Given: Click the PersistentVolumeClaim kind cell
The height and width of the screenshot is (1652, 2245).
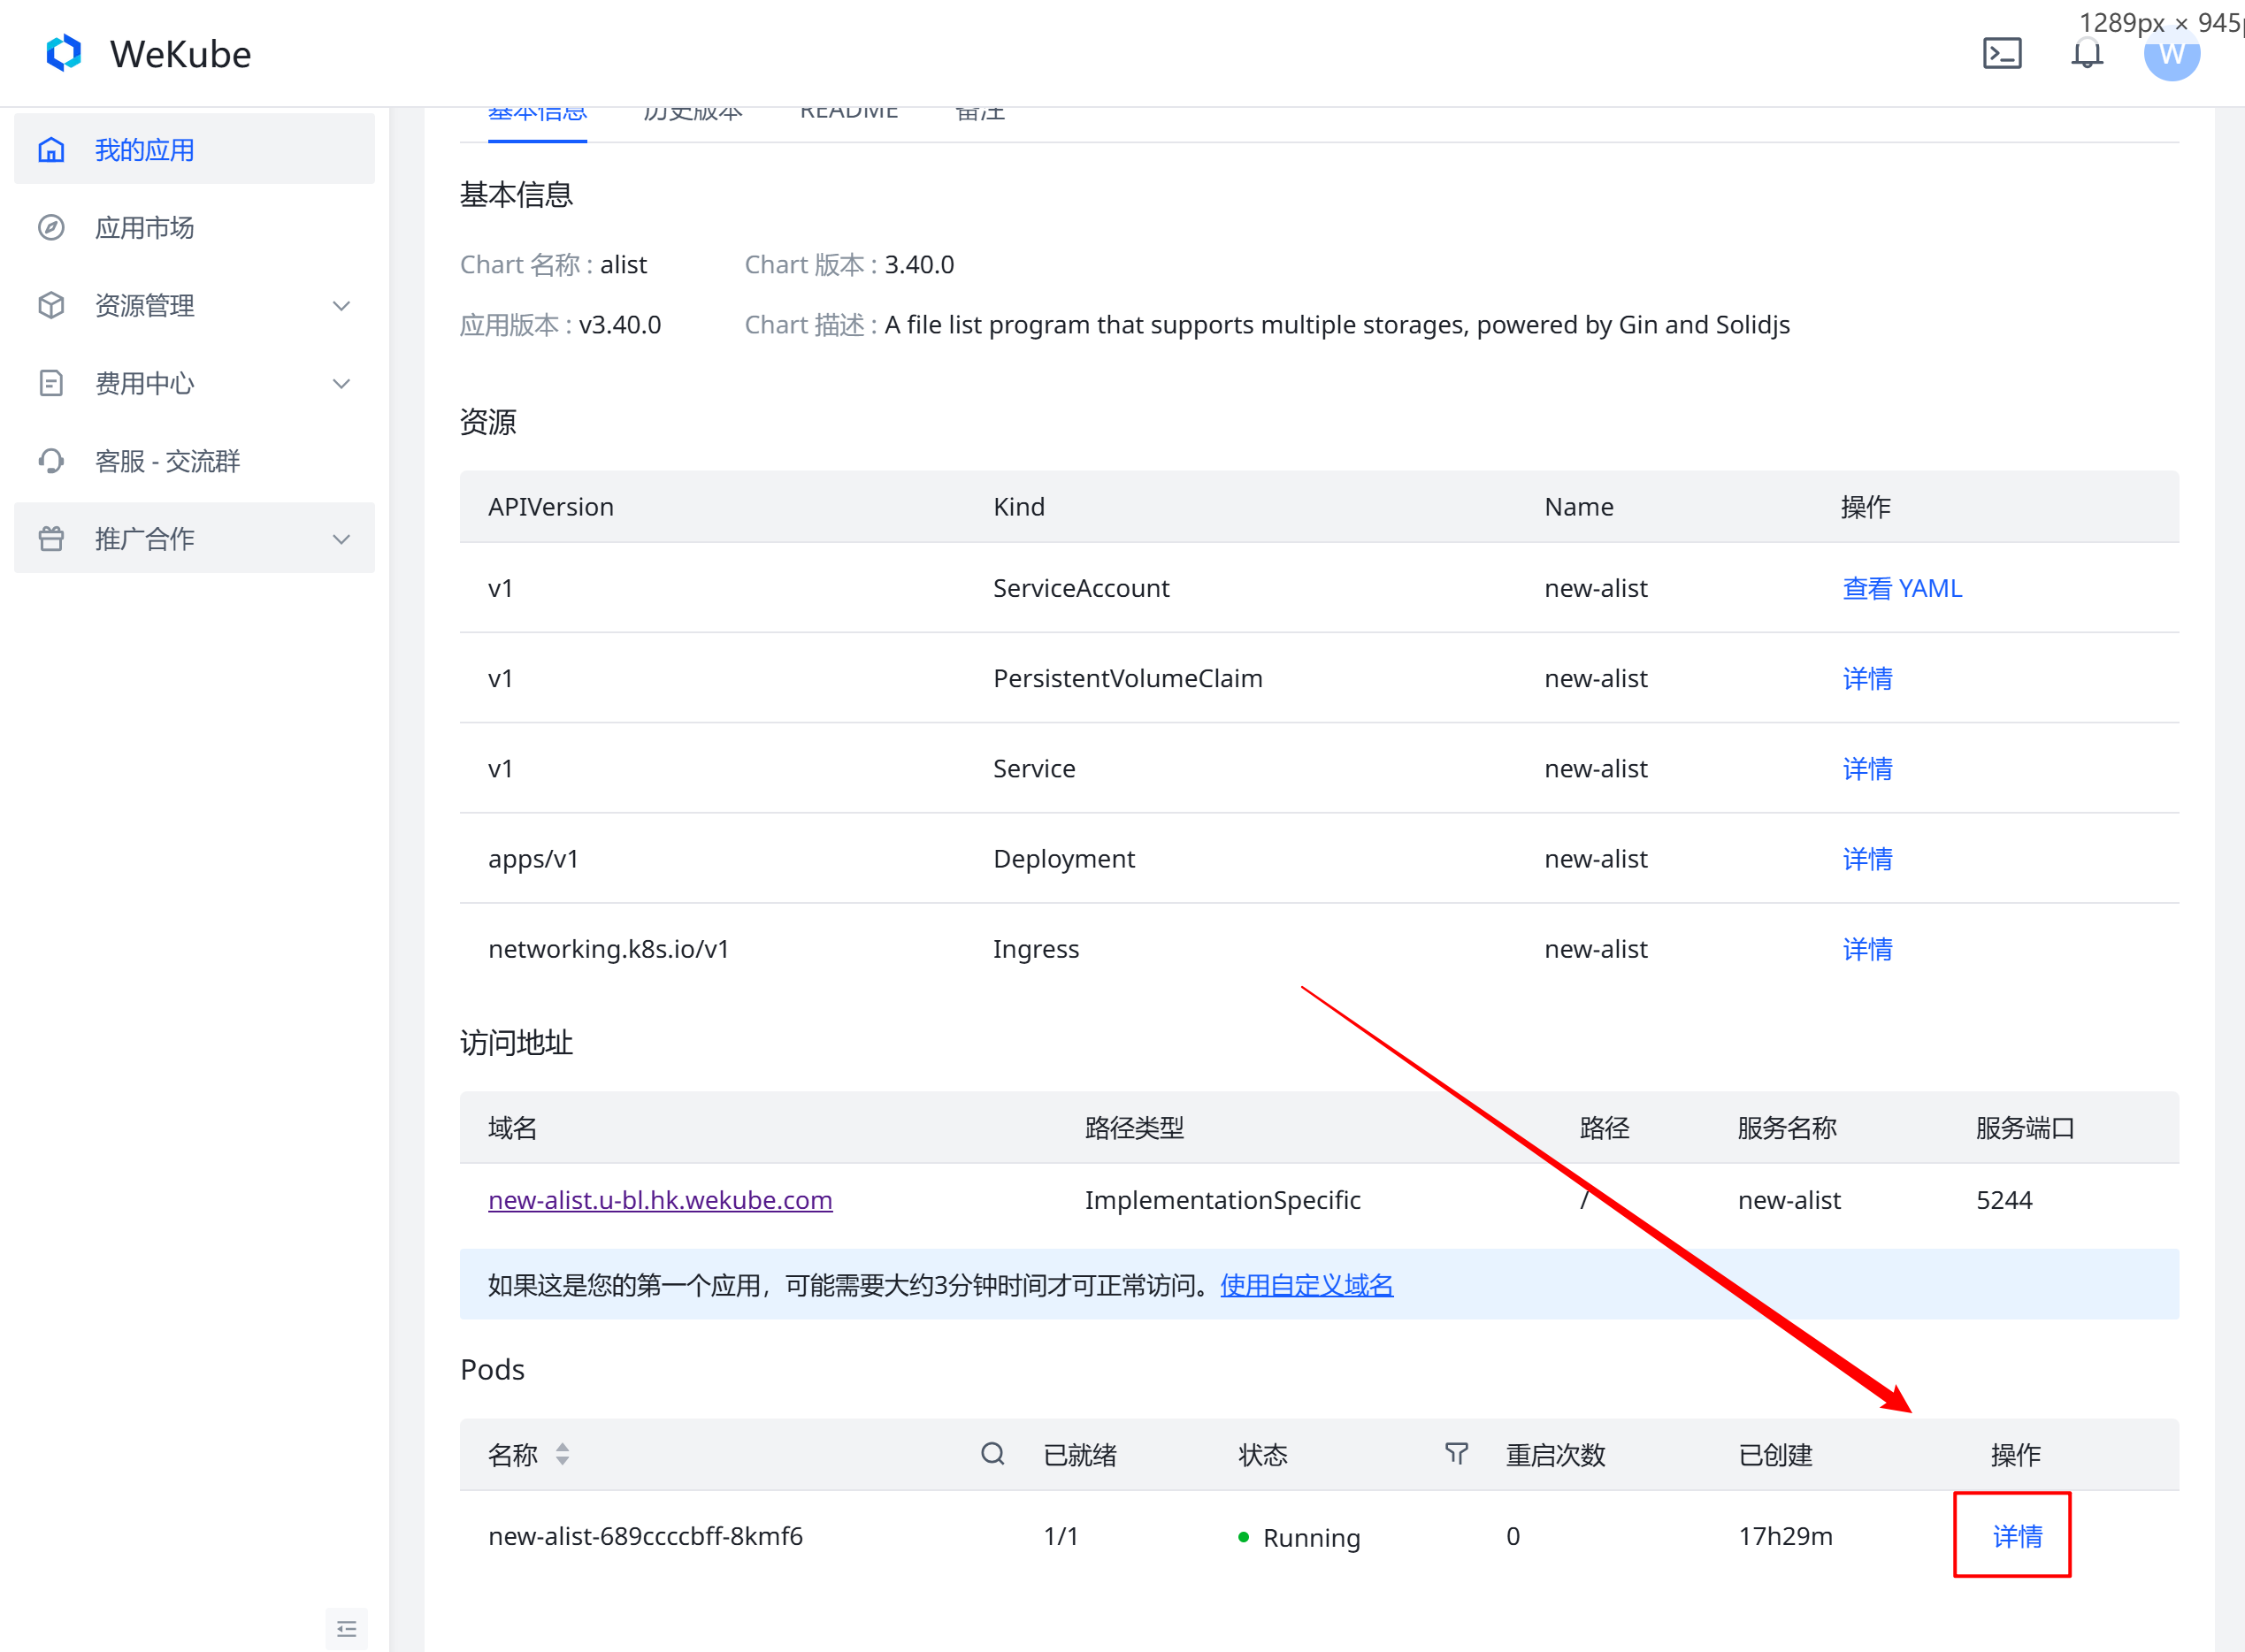Looking at the screenshot, I should [1127, 678].
